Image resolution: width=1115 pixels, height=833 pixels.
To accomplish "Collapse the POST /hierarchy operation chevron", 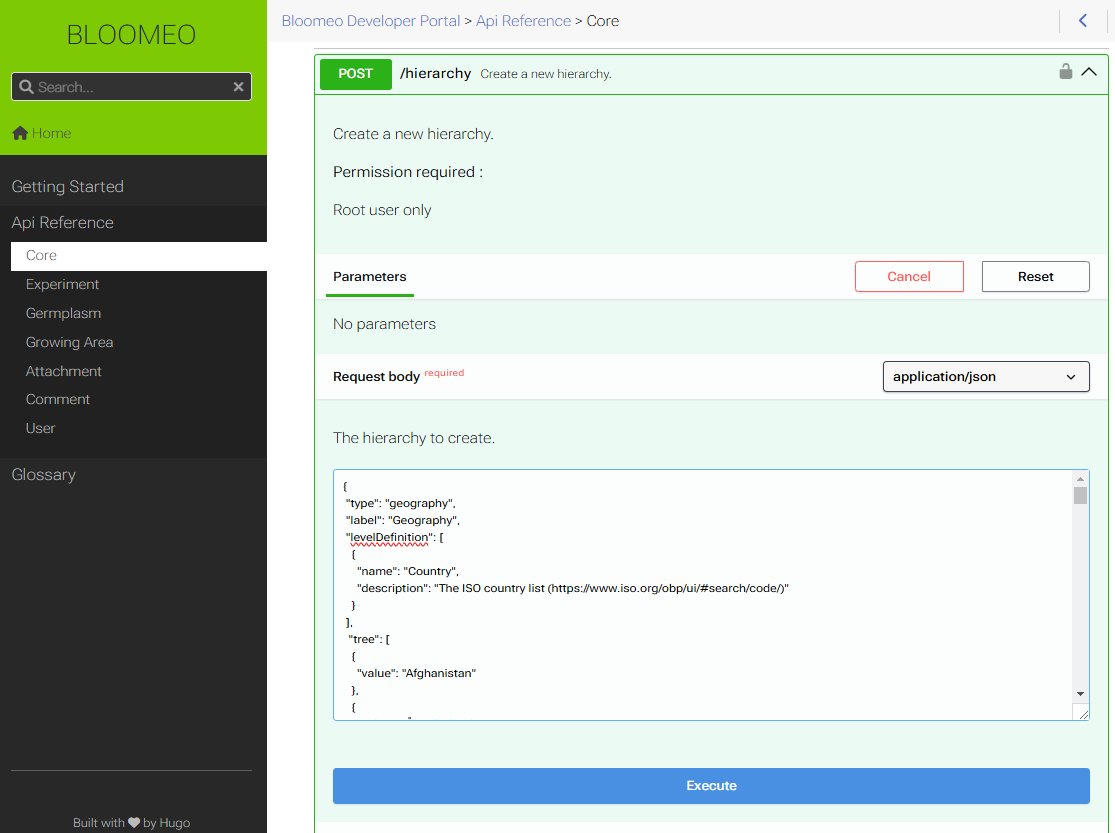I will 1089,72.
